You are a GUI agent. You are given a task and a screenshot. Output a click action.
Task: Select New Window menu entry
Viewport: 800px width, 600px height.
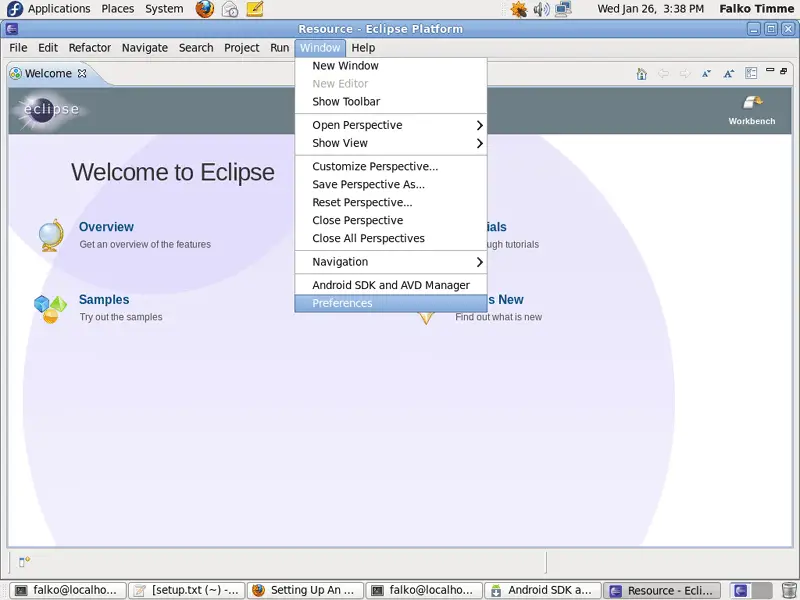(x=391, y=66)
